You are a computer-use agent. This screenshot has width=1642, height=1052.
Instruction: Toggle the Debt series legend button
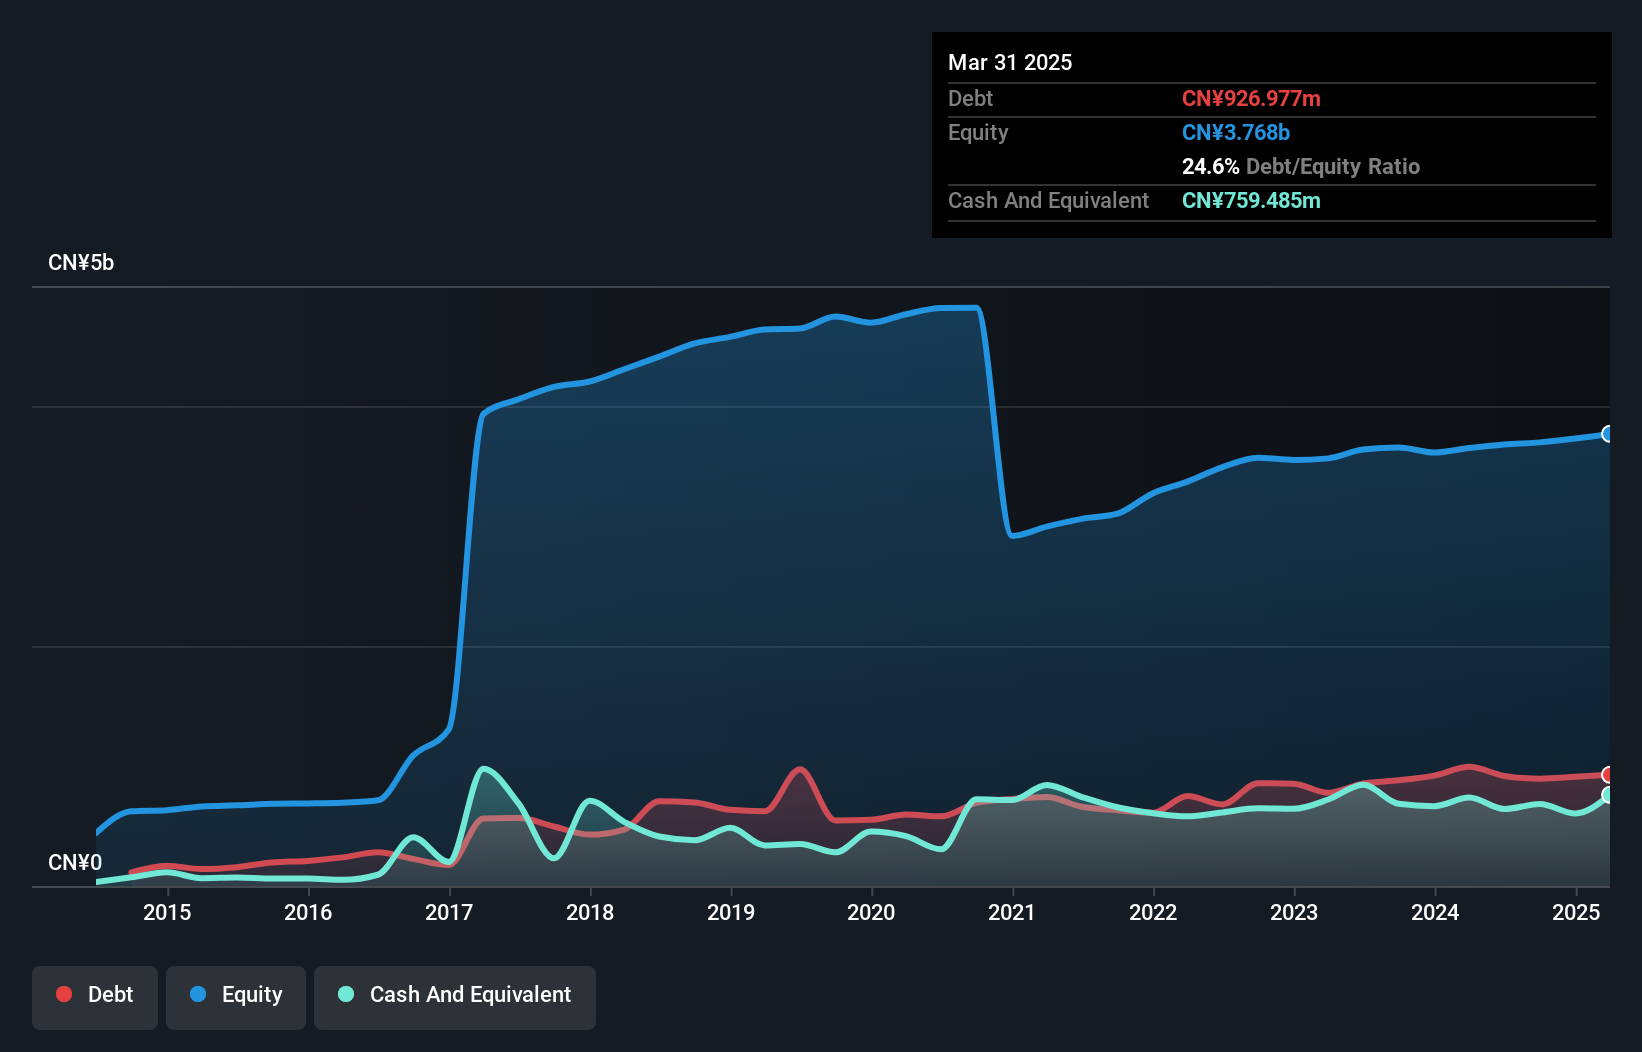pos(95,997)
